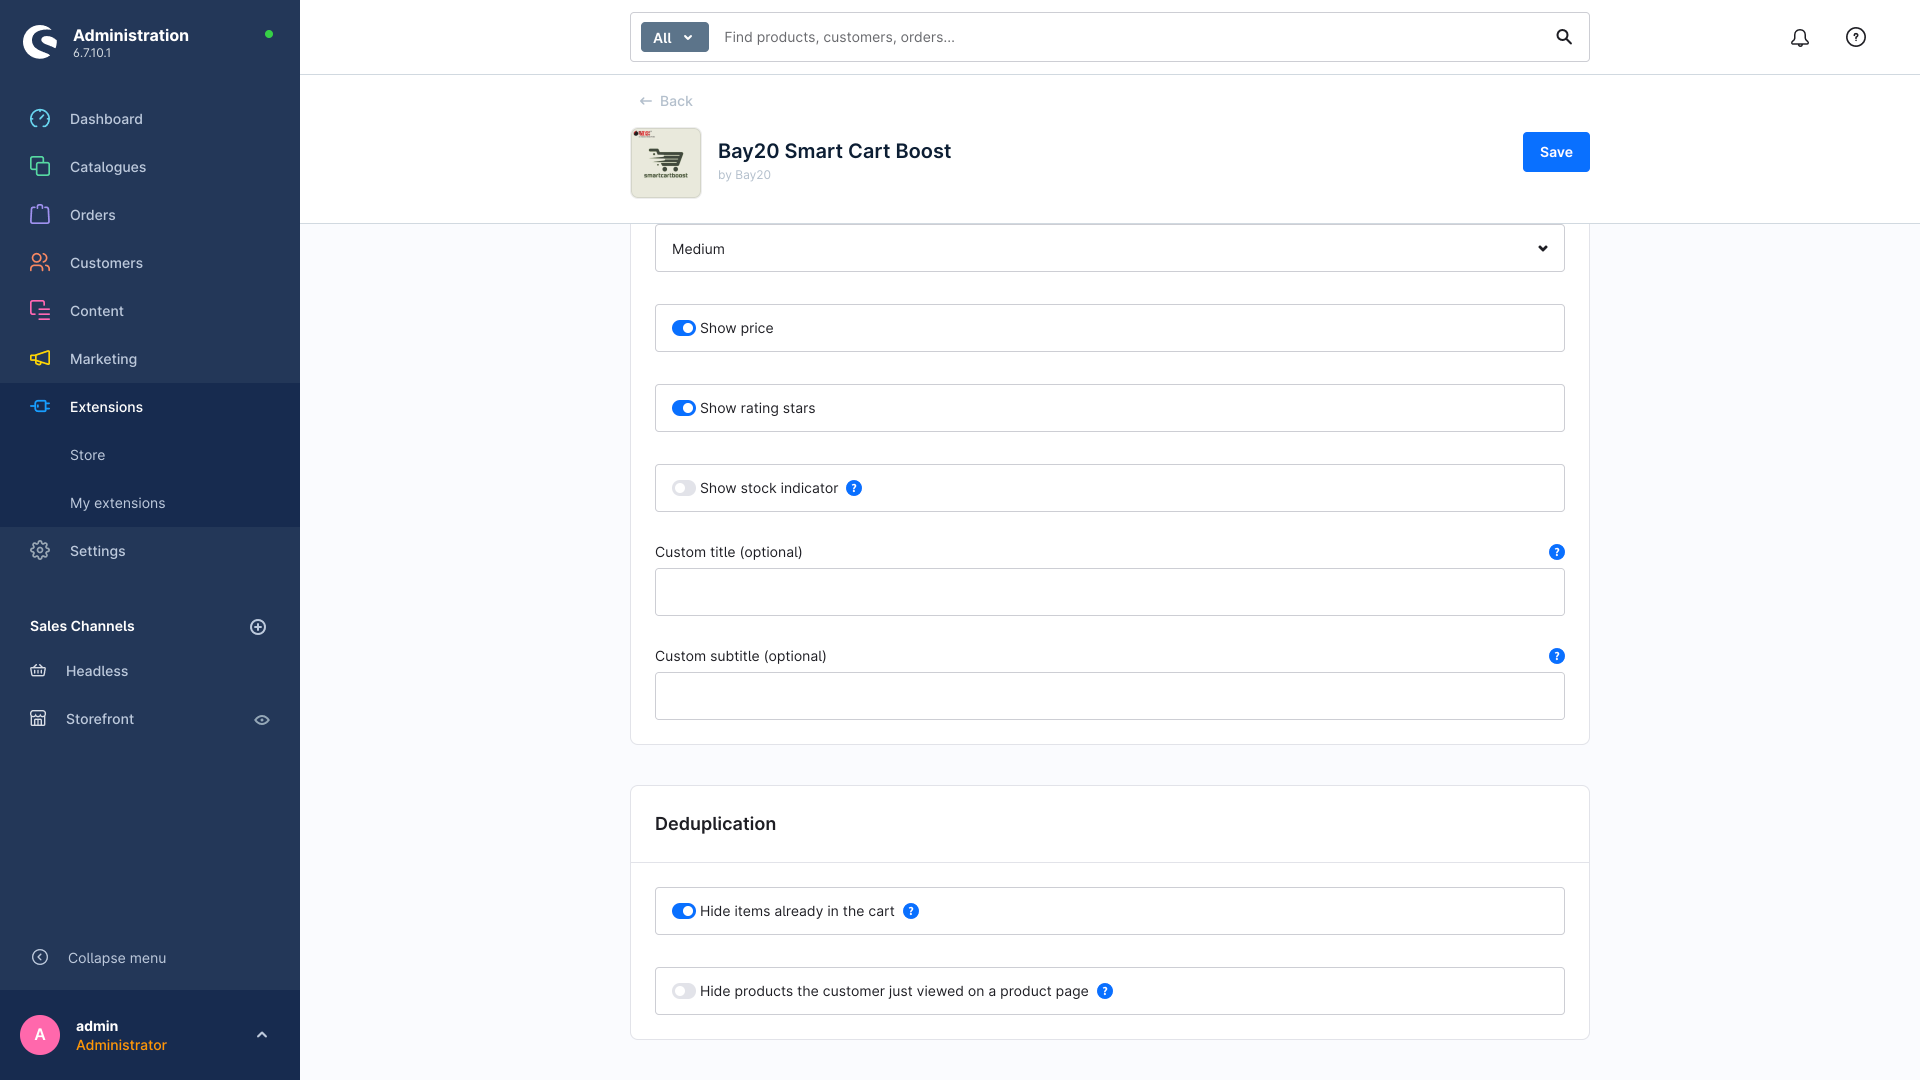This screenshot has height=1080, width=1920.
Task: Turn off Hide items already in cart
Action: pos(684,911)
